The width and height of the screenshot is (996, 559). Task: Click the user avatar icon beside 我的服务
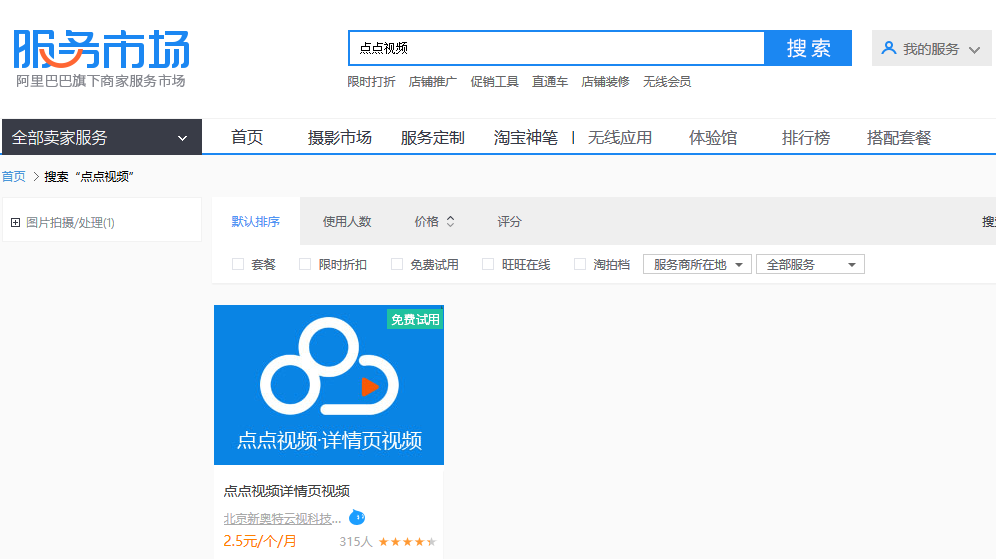(889, 48)
